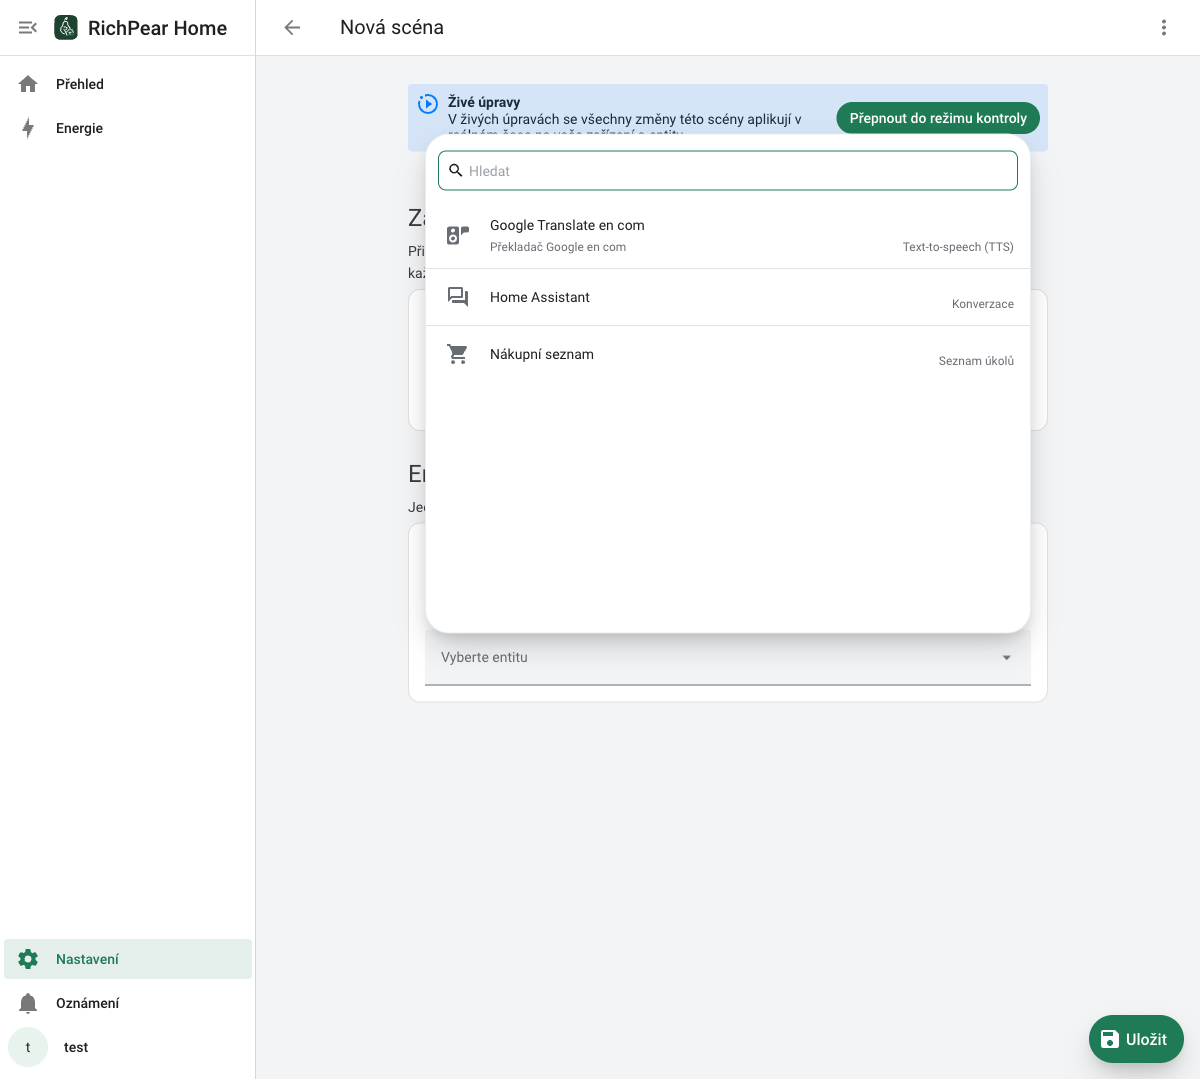Open Nastavení in the sidebar
The width and height of the screenshot is (1200, 1079).
[128, 959]
